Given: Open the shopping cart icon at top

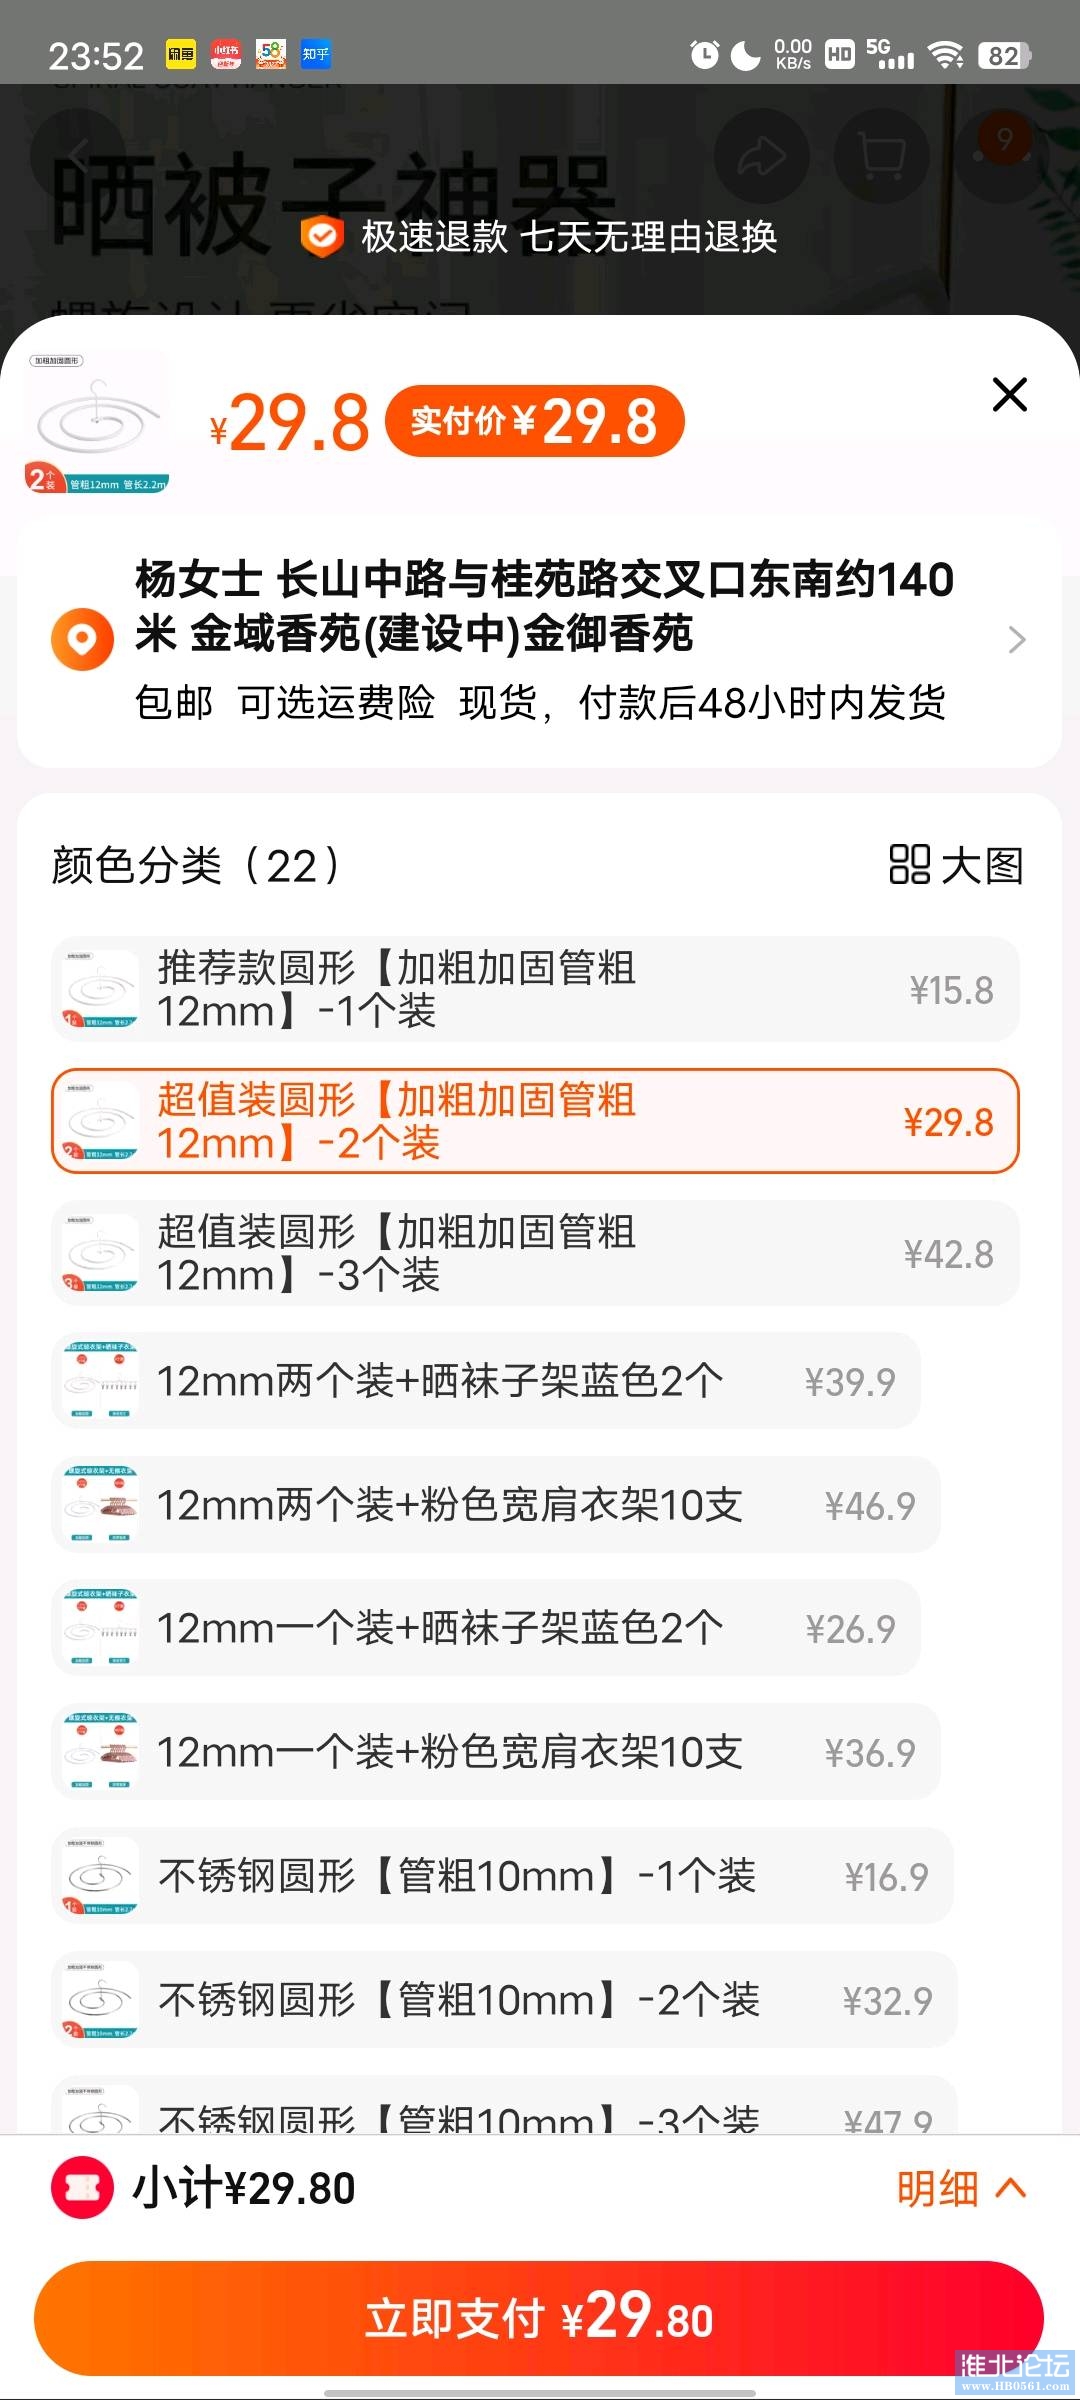Looking at the screenshot, I should [x=882, y=156].
